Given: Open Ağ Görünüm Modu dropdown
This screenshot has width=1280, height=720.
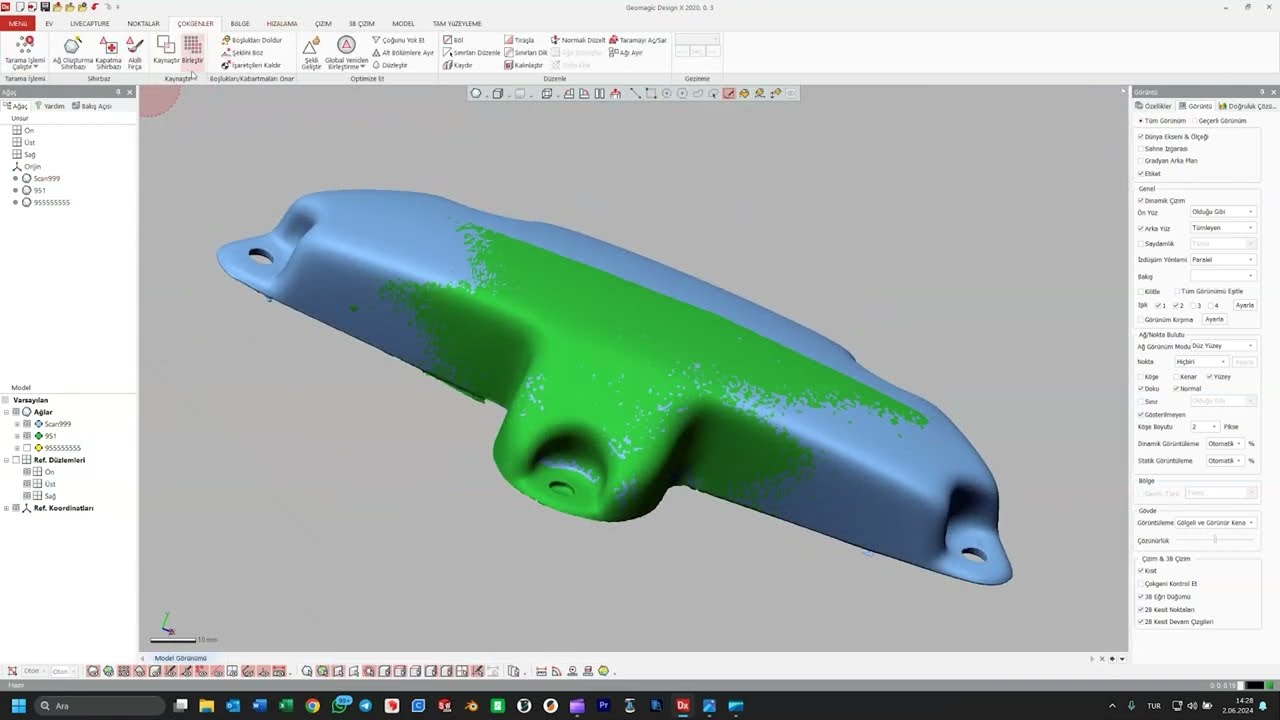Looking at the screenshot, I should click(x=1223, y=346).
